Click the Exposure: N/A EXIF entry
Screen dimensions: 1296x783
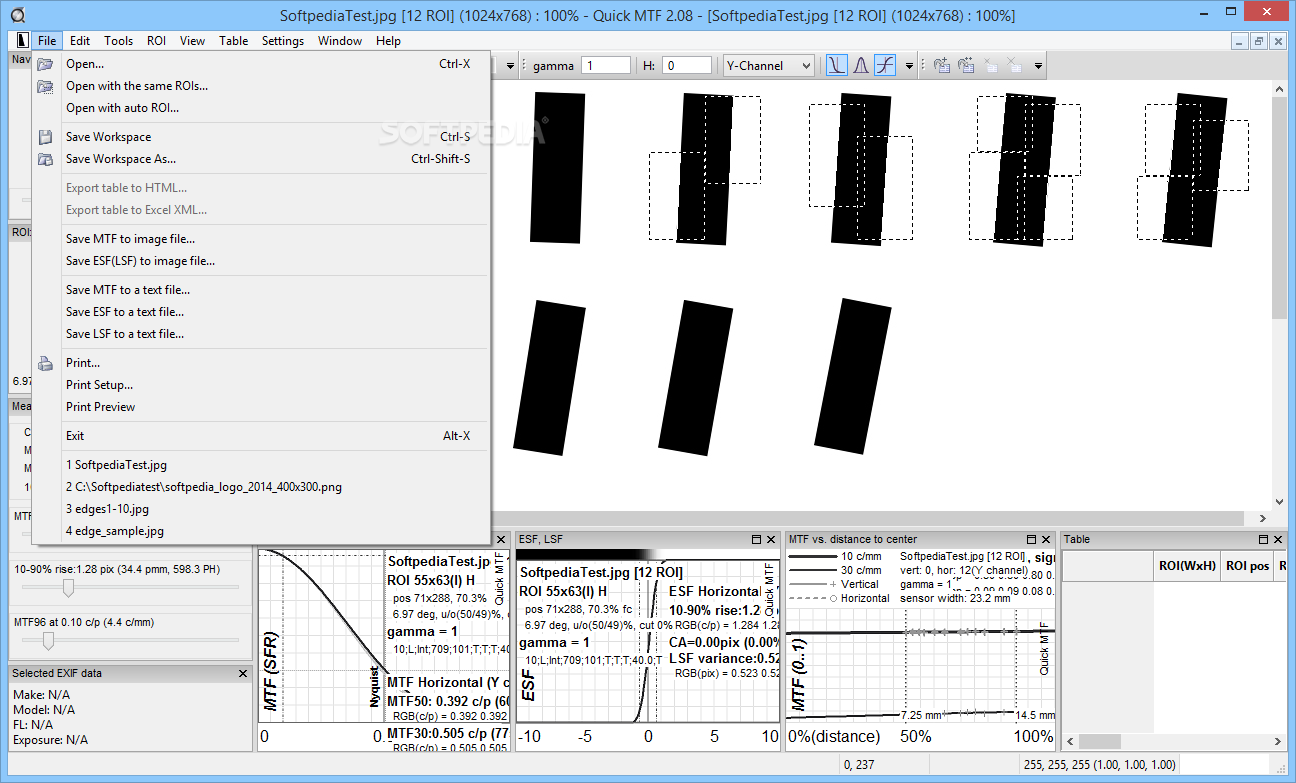point(50,740)
